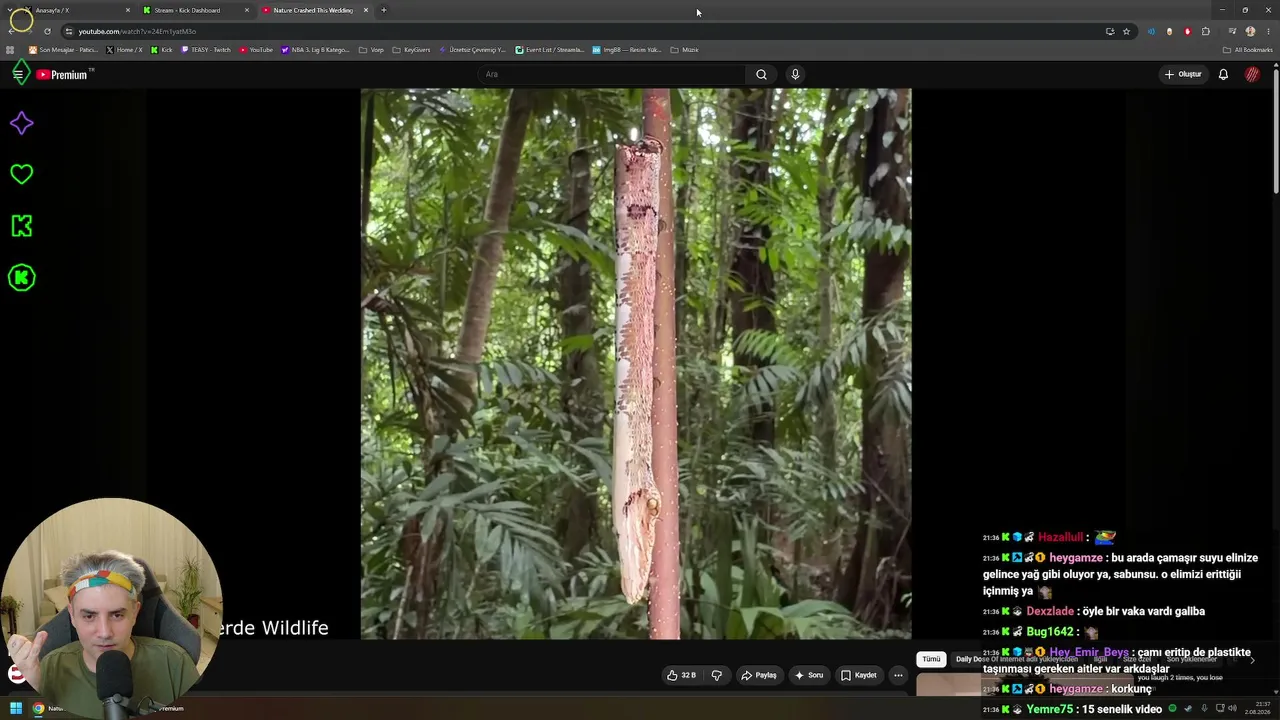Open the blue speaker extension icon
This screenshot has height=720, width=1280.
pos(1151,31)
